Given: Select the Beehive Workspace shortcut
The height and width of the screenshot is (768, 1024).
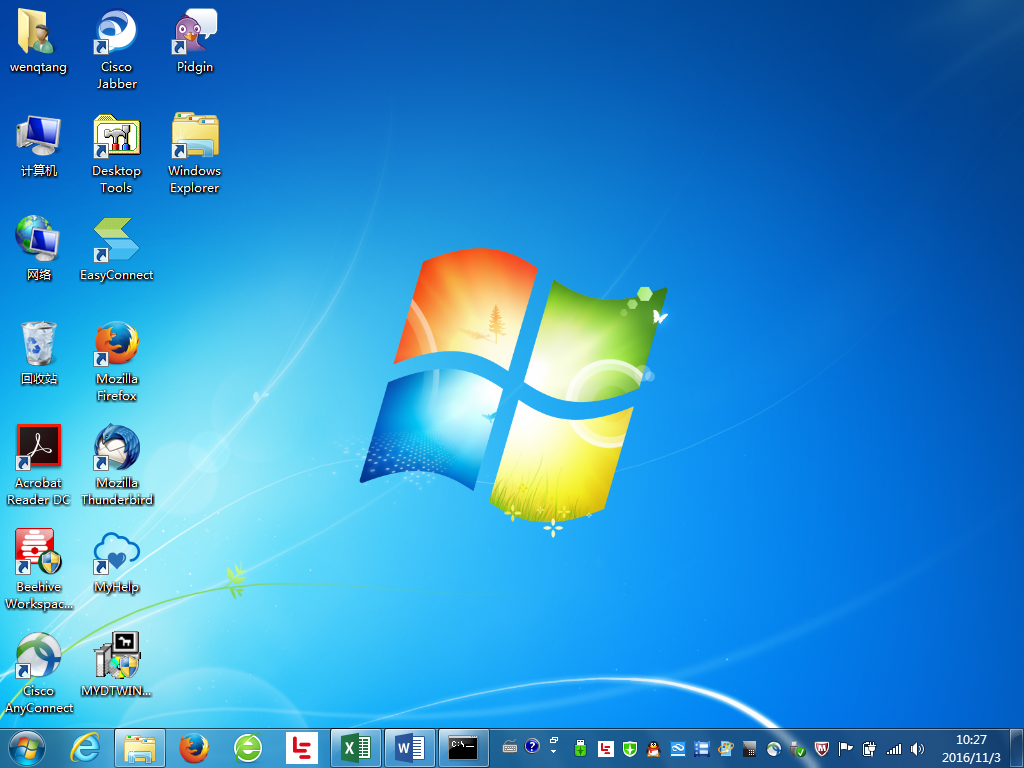Looking at the screenshot, I should click(38, 569).
